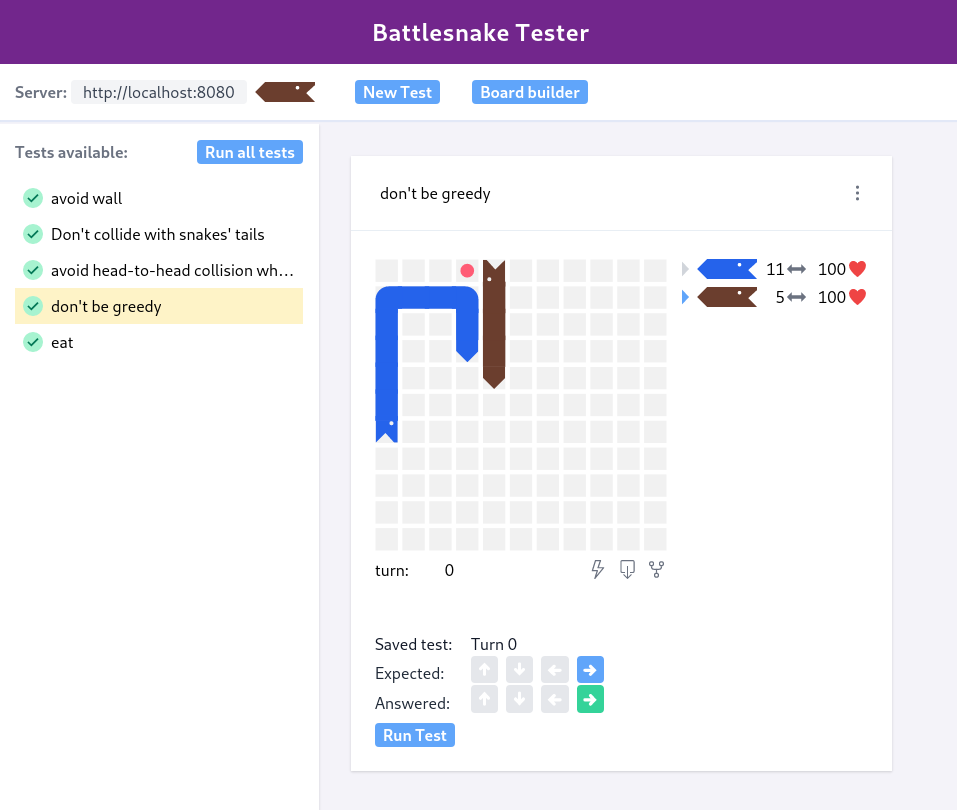Expand triangle marker beside blue snake
957x810 pixels.
[685, 269]
